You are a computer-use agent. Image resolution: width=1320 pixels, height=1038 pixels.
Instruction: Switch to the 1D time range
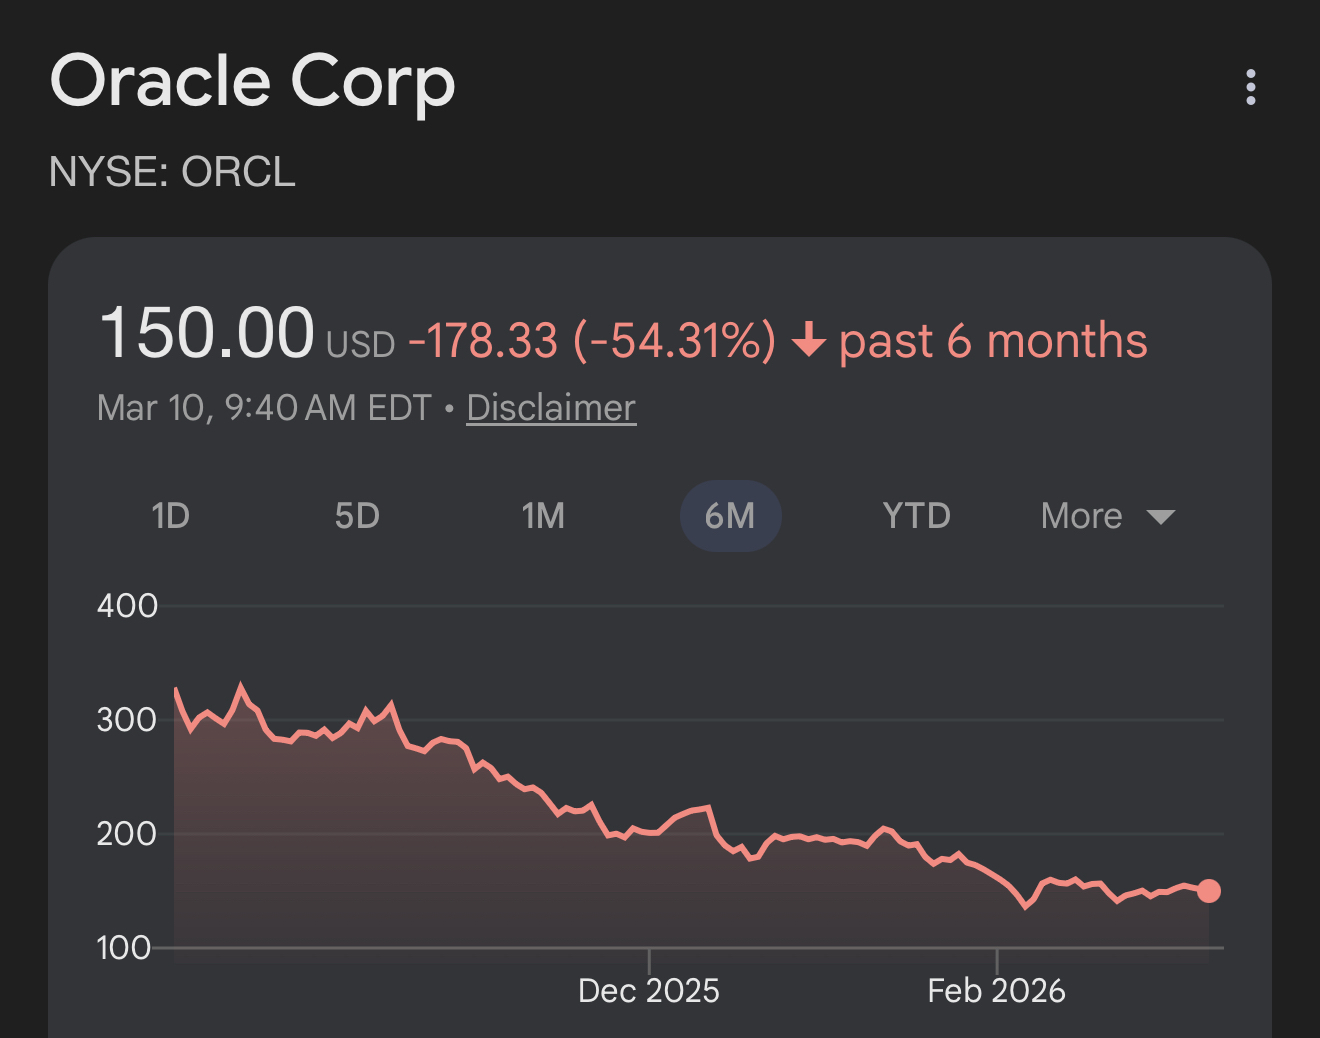[x=170, y=516]
